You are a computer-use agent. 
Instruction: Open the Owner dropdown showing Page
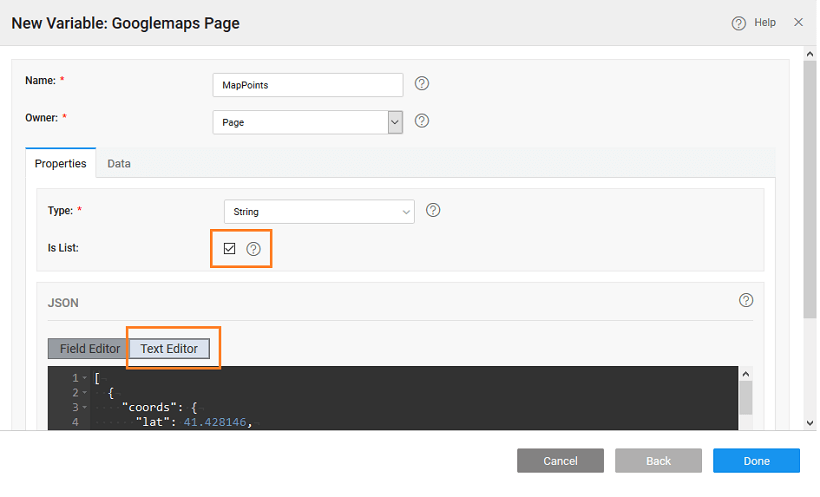(x=307, y=122)
